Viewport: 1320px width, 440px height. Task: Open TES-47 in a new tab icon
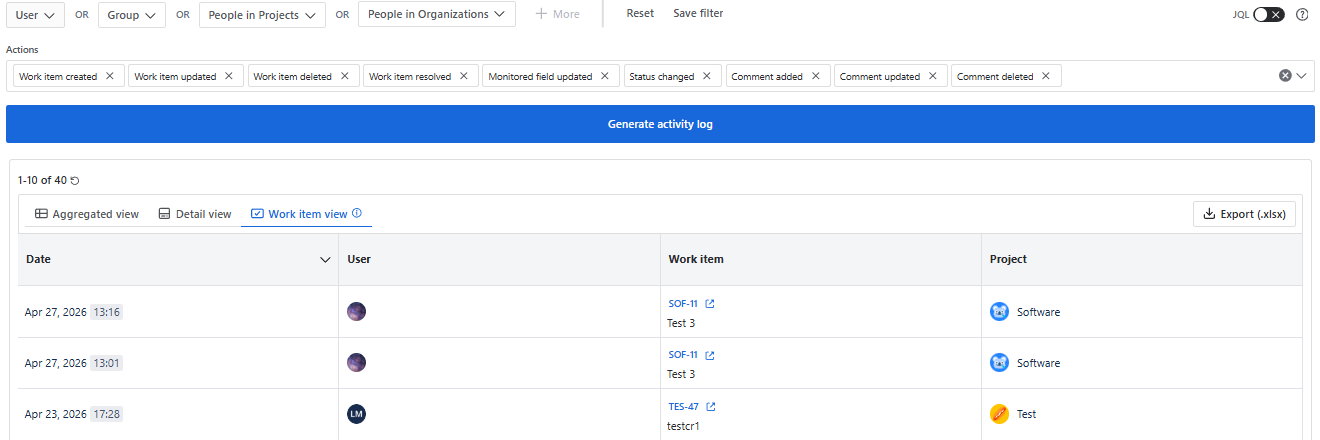pos(711,406)
